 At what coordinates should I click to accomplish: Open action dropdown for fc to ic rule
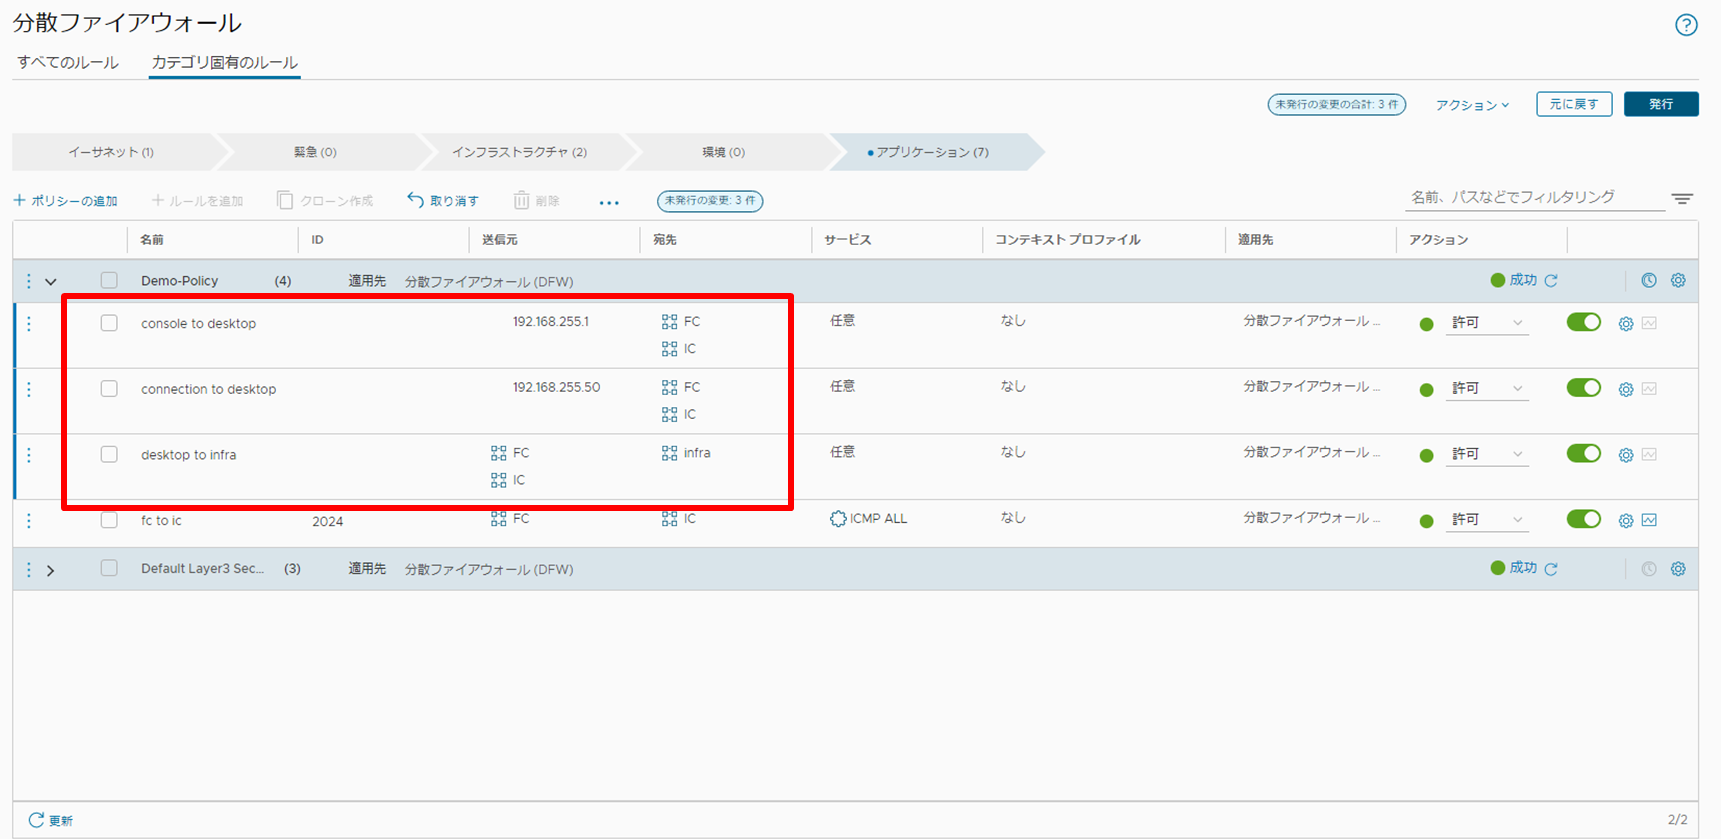click(x=1487, y=520)
